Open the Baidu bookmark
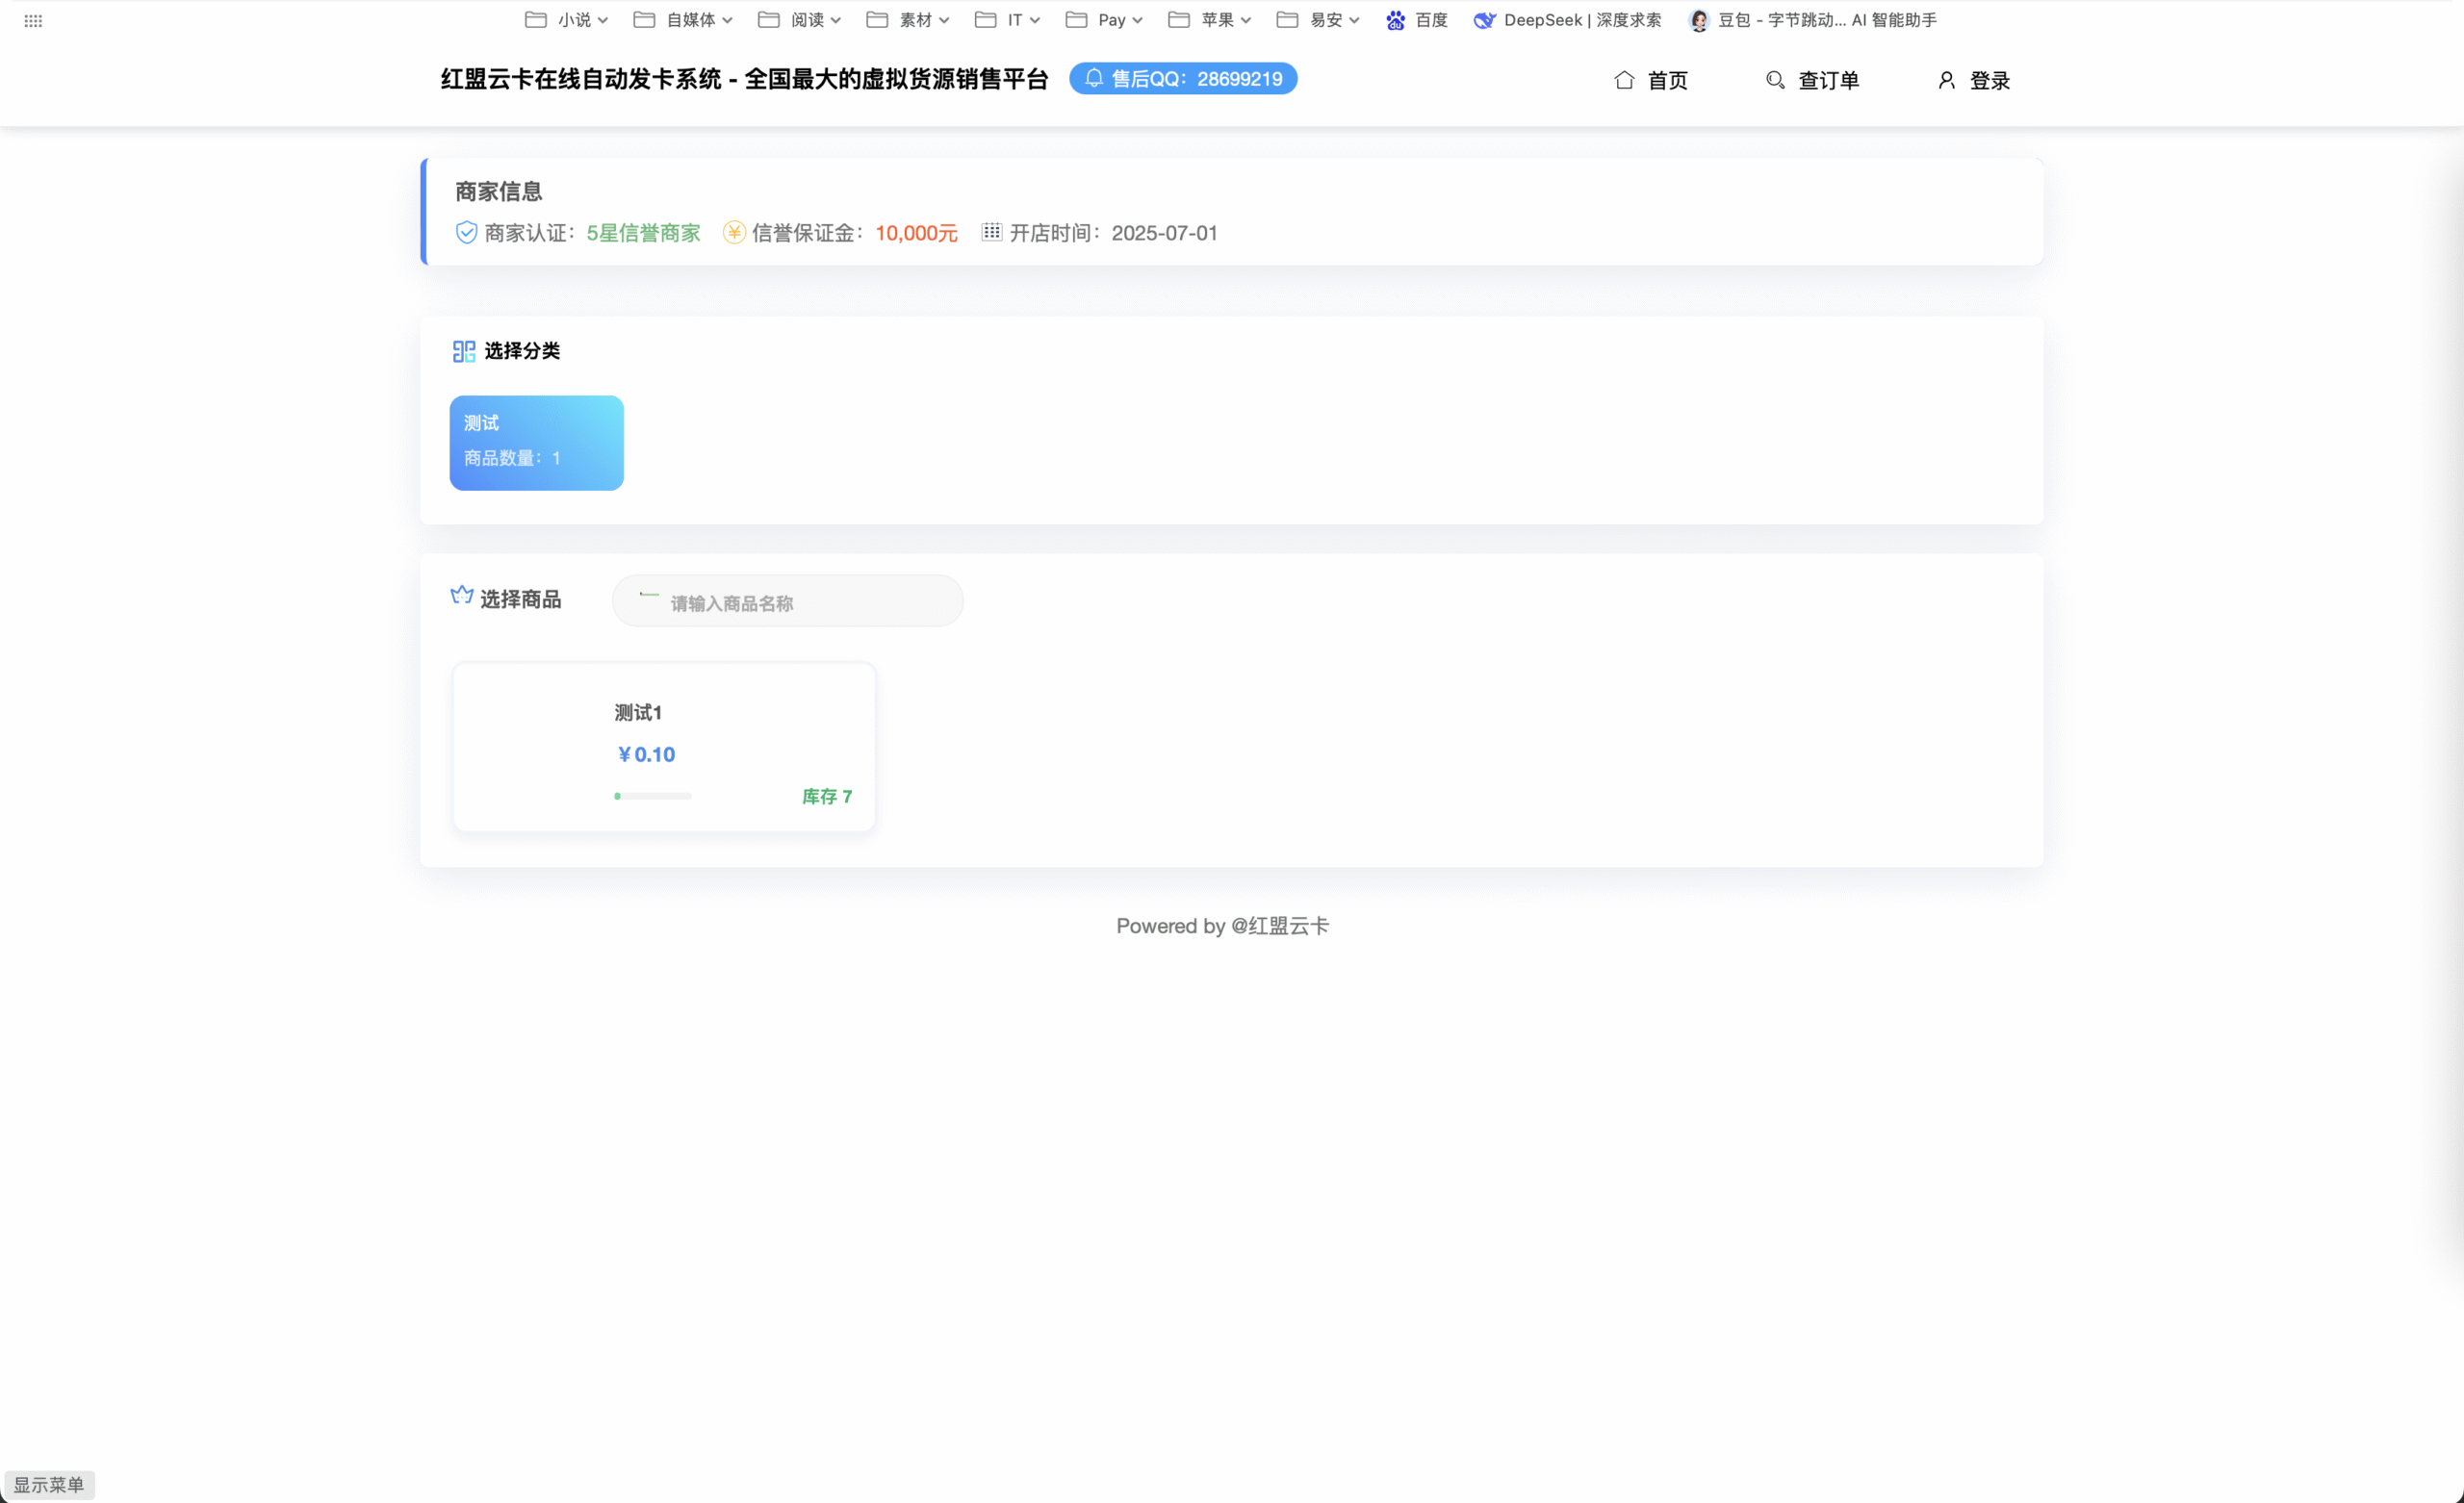 click(x=1417, y=20)
